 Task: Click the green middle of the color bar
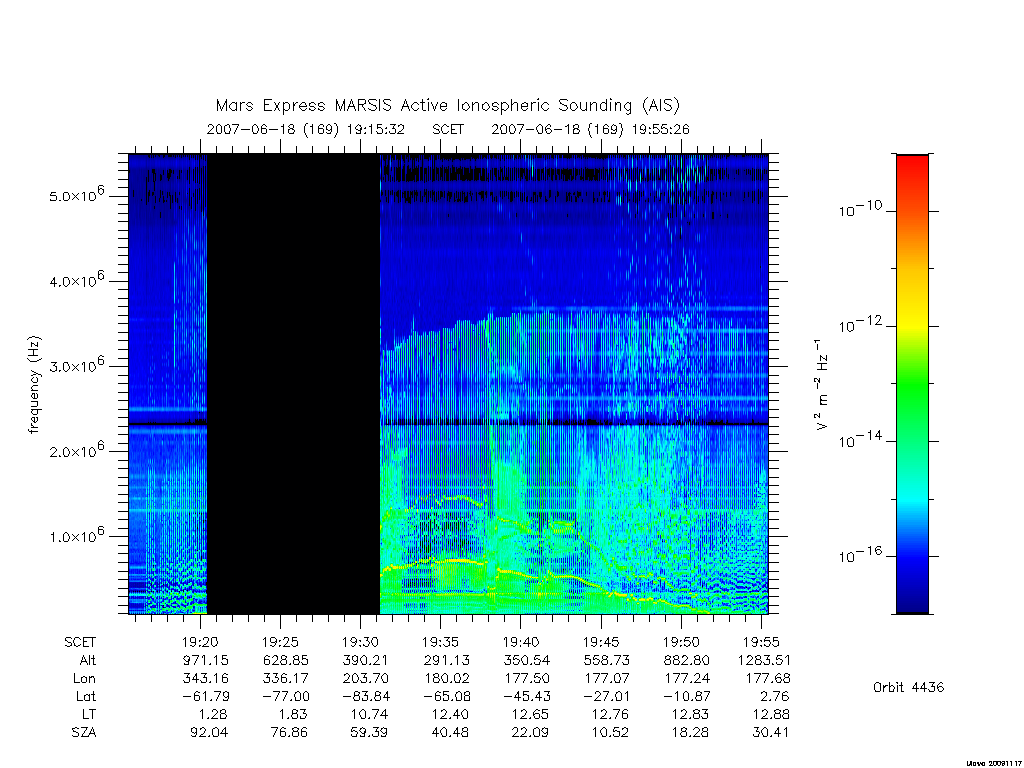[912, 385]
